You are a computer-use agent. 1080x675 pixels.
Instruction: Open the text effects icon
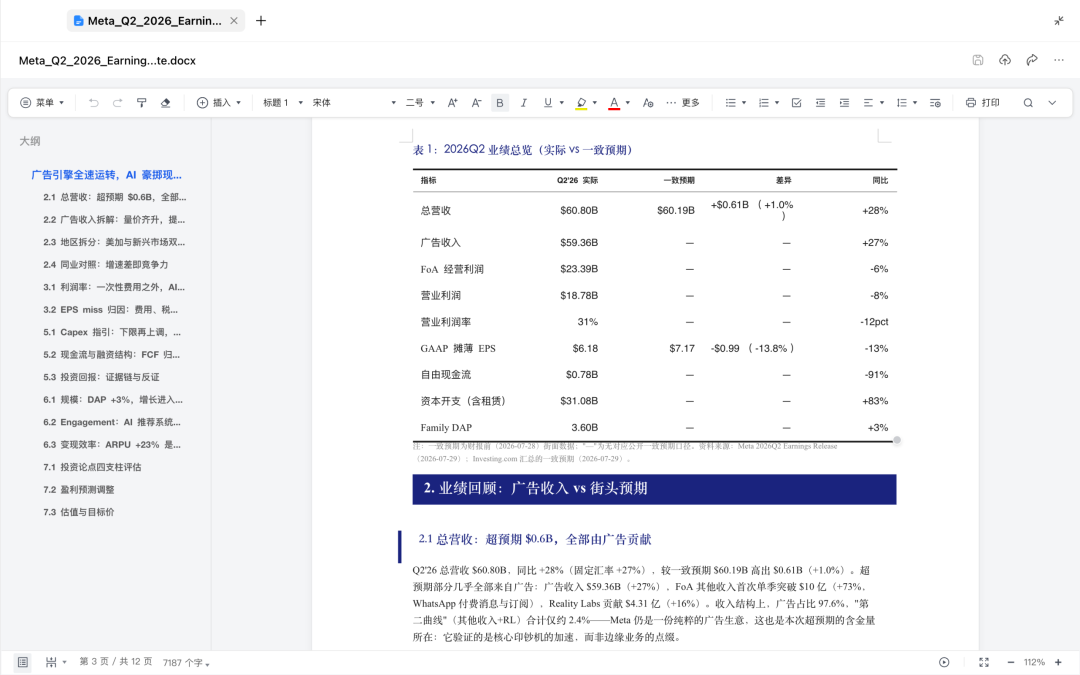[647, 103]
